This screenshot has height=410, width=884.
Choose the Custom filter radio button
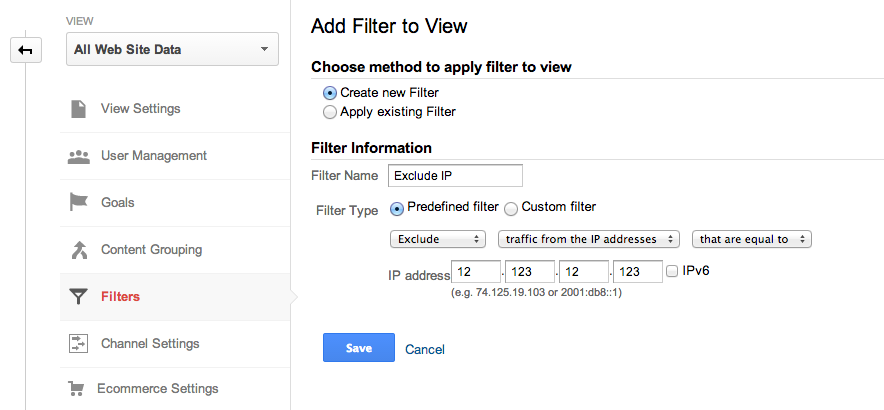pos(511,208)
